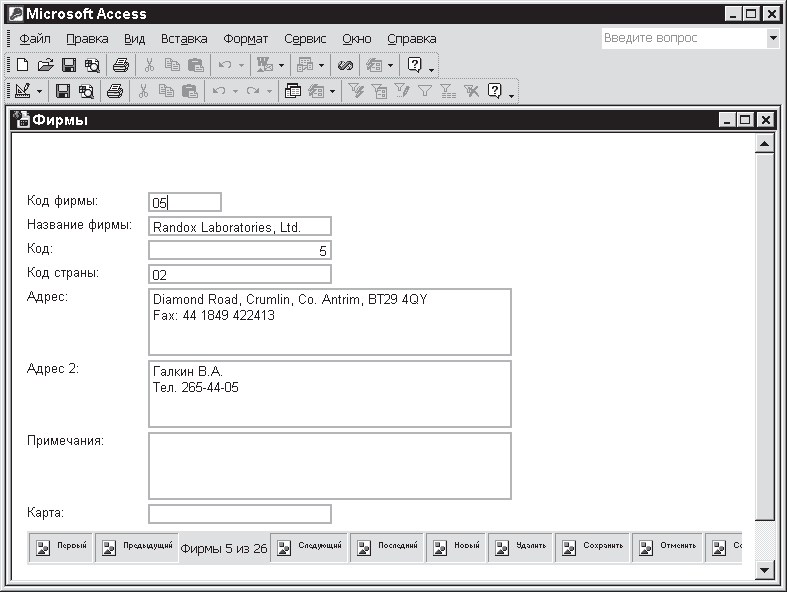Switch to Design view via ruler icon
Image resolution: width=787 pixels, height=592 pixels.
click(23, 91)
